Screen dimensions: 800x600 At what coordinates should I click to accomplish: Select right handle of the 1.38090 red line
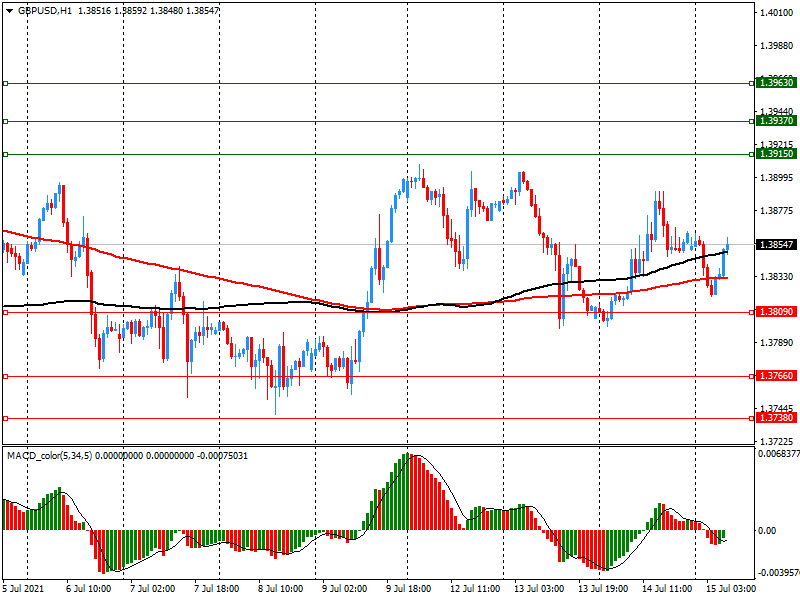click(x=752, y=312)
